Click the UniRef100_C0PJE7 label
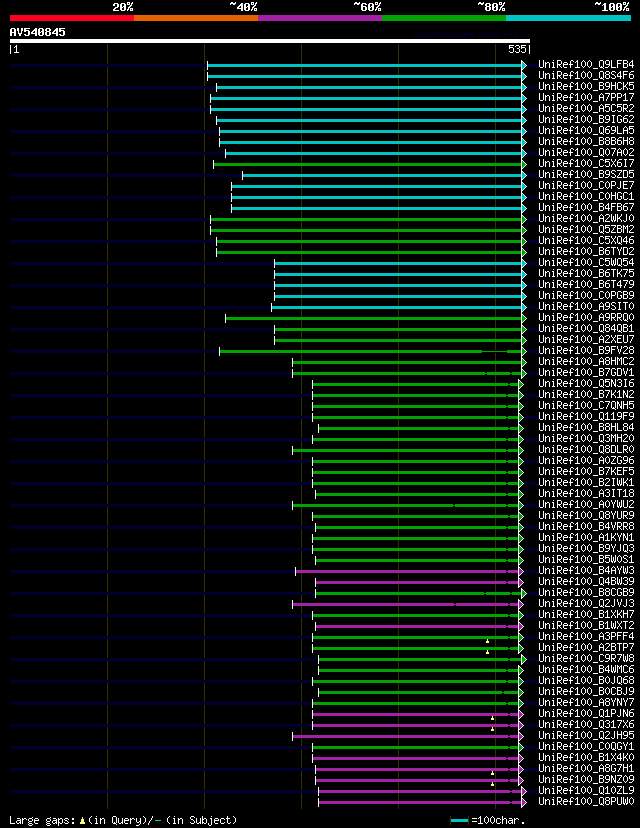 (586, 185)
